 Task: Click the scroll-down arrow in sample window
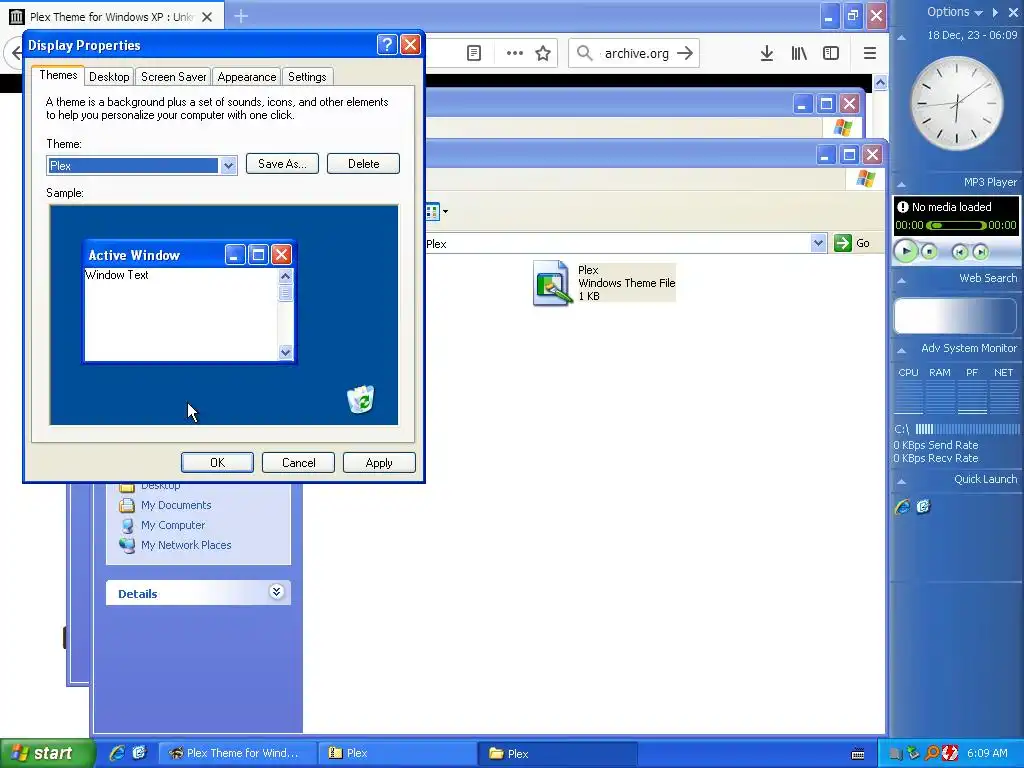click(285, 353)
